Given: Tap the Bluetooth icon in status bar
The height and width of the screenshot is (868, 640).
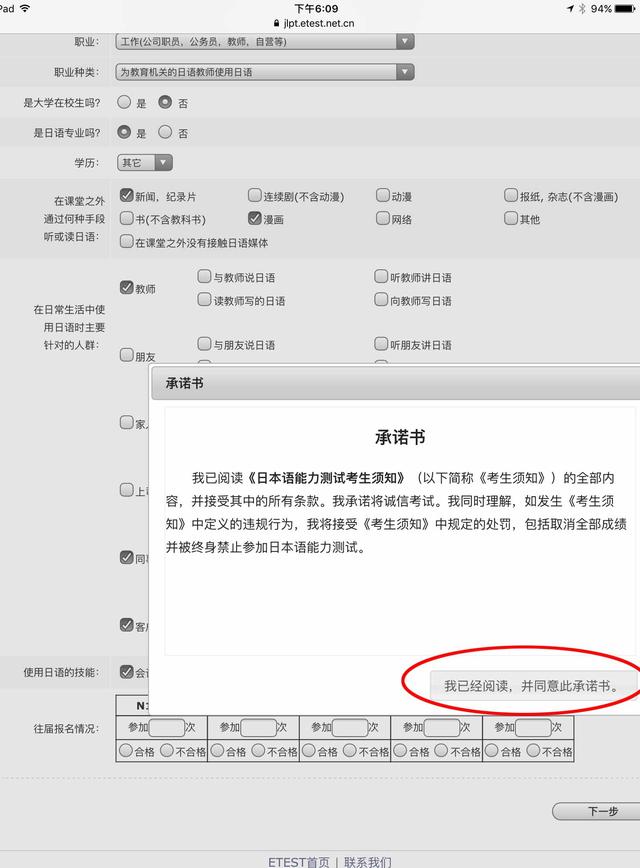Looking at the screenshot, I should [581, 8].
